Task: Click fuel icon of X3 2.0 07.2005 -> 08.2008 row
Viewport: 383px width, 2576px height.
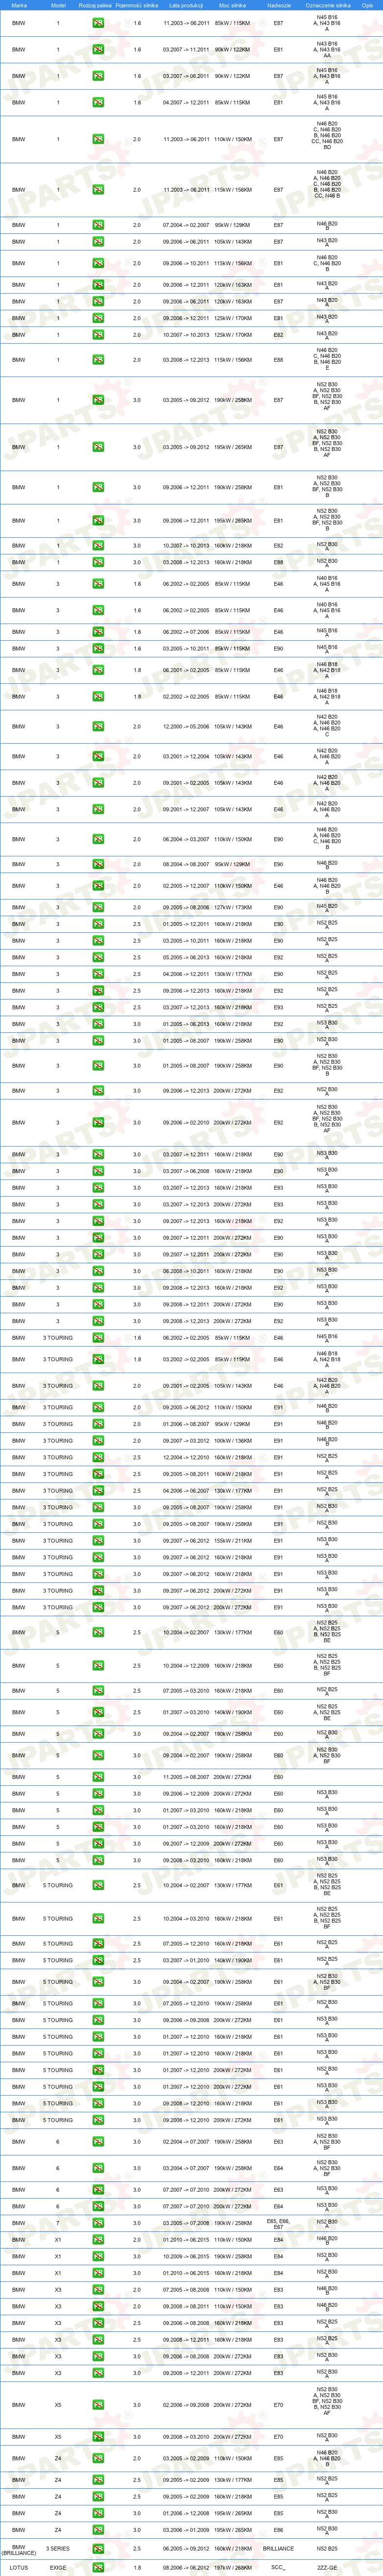Action: click(98, 2290)
